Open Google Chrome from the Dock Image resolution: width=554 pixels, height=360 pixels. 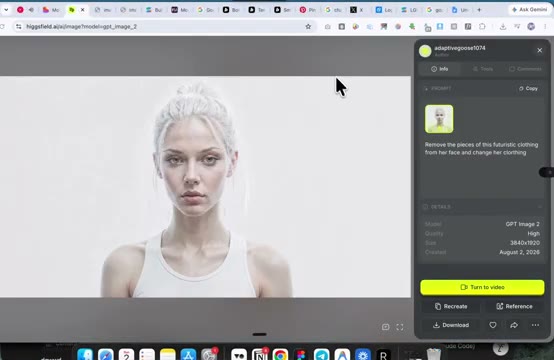280,354
